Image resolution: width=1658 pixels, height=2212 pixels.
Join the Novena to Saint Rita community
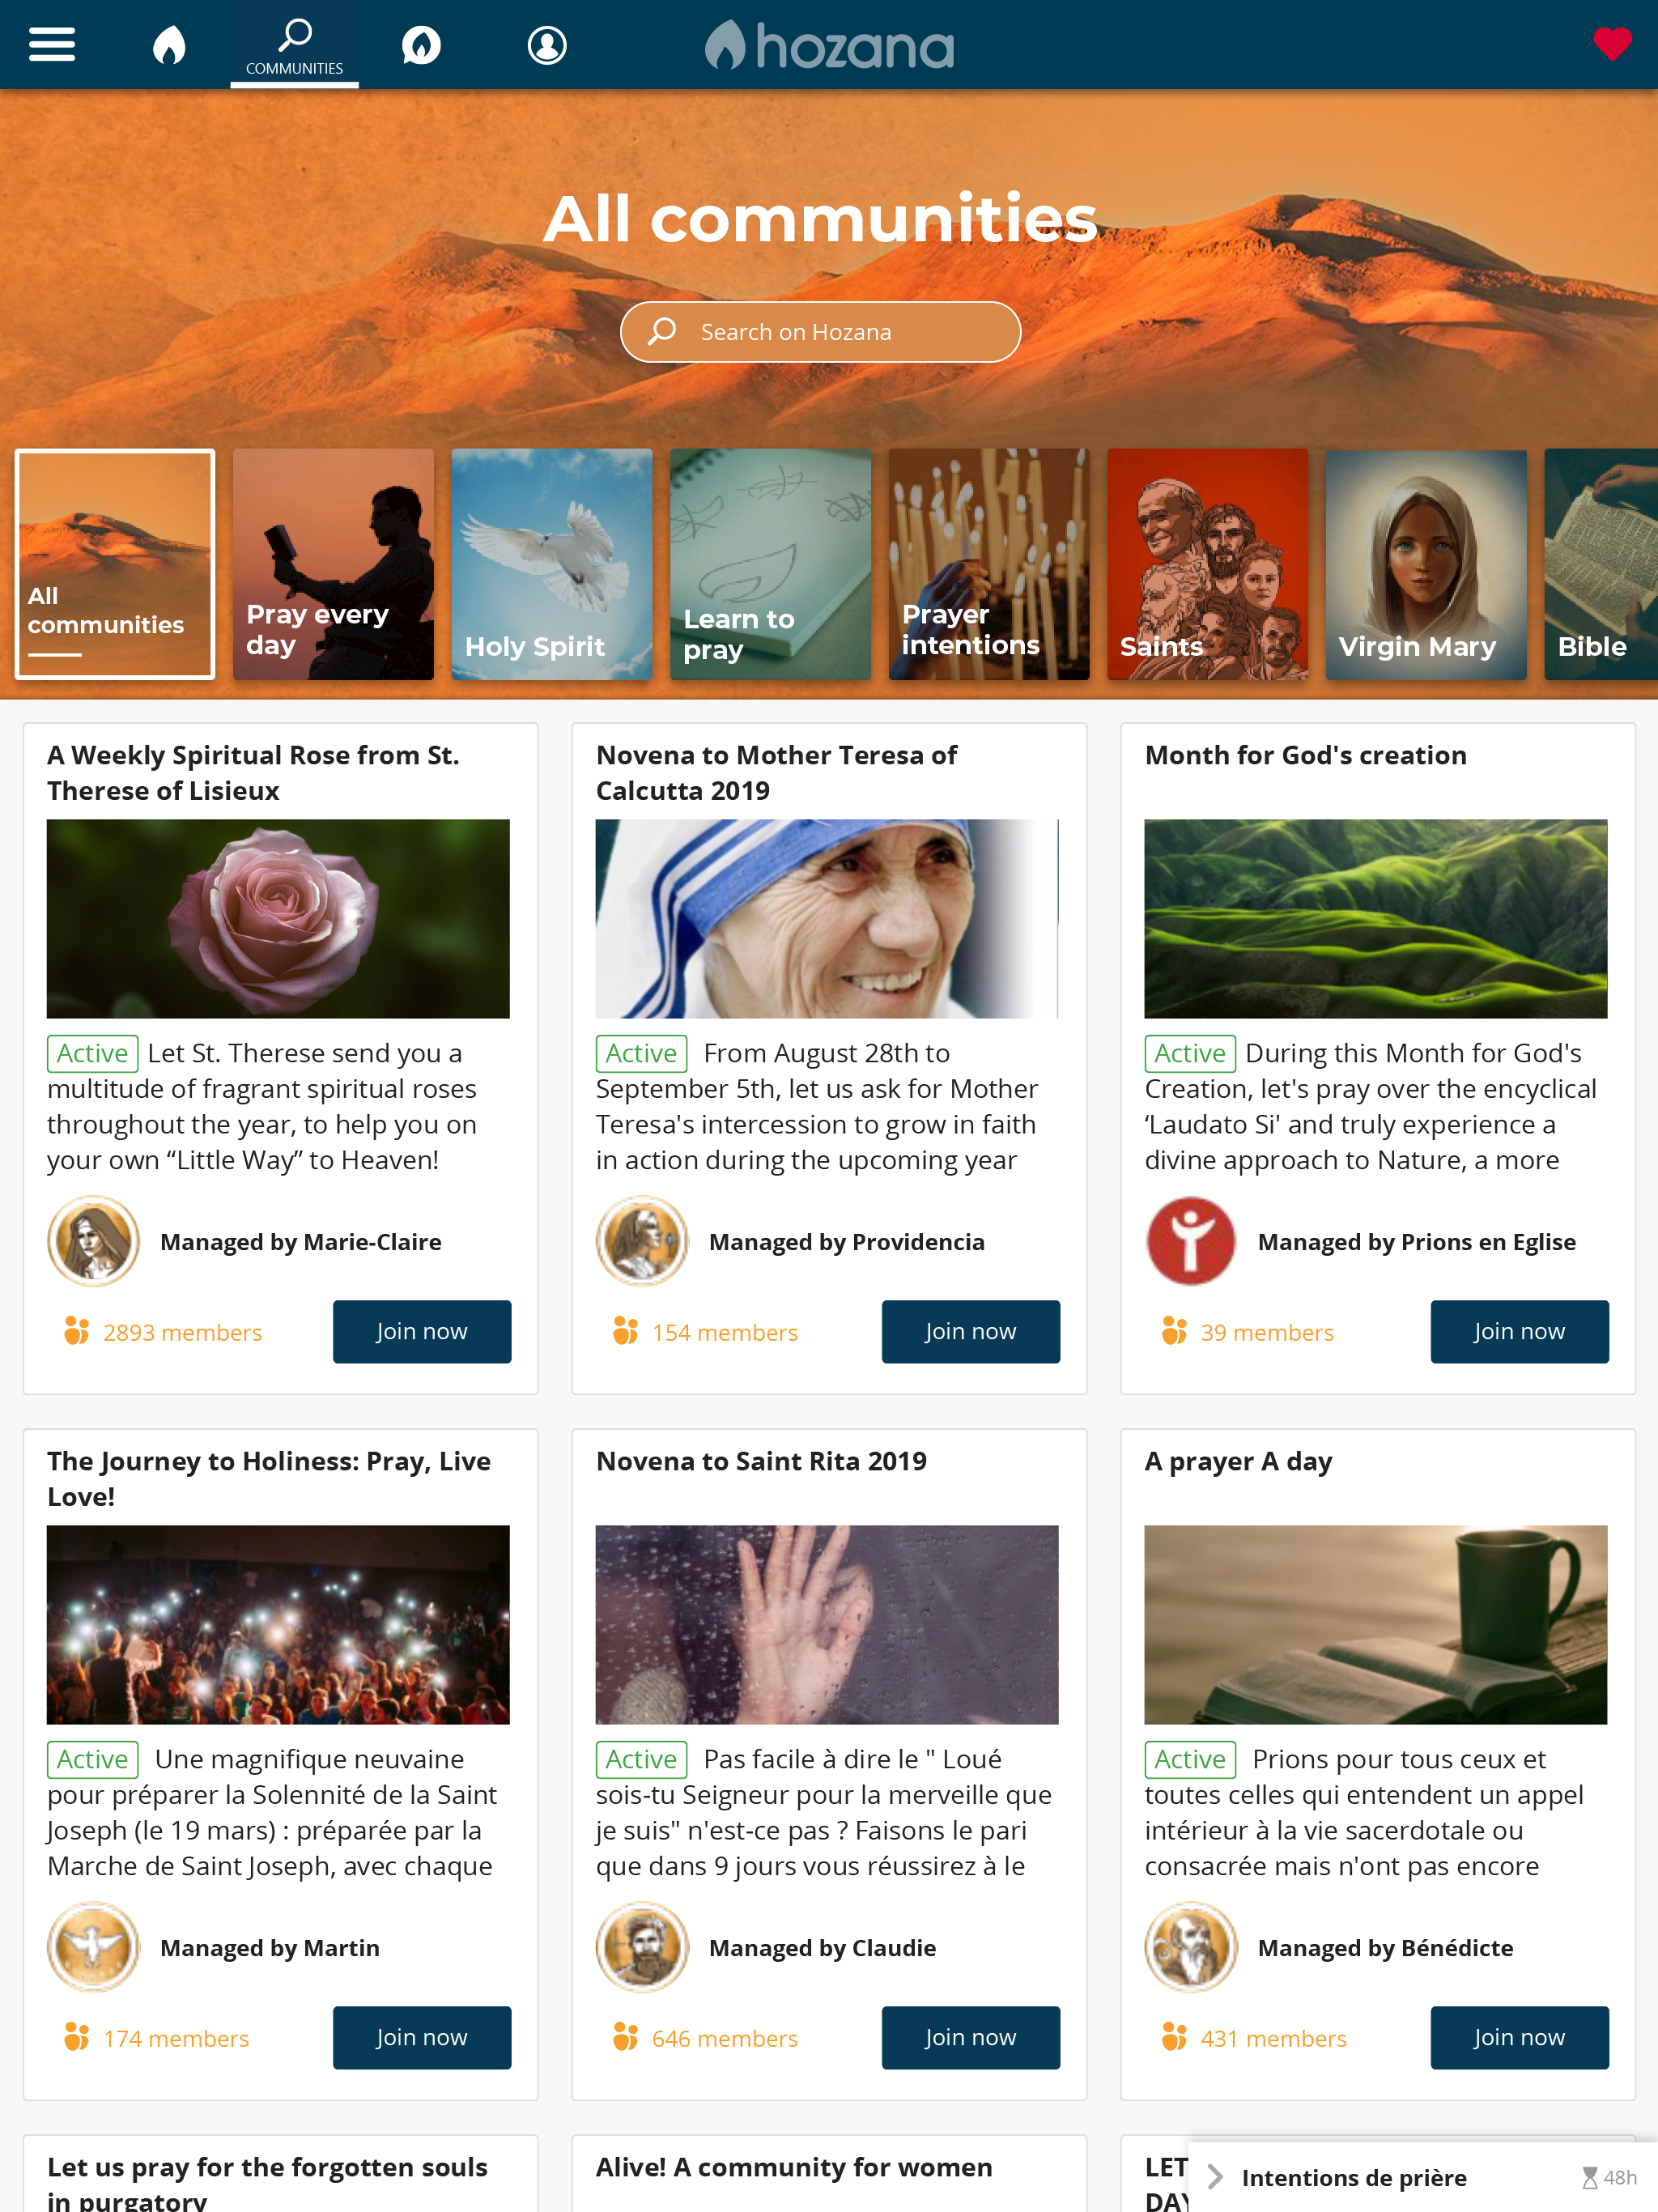tap(970, 2037)
